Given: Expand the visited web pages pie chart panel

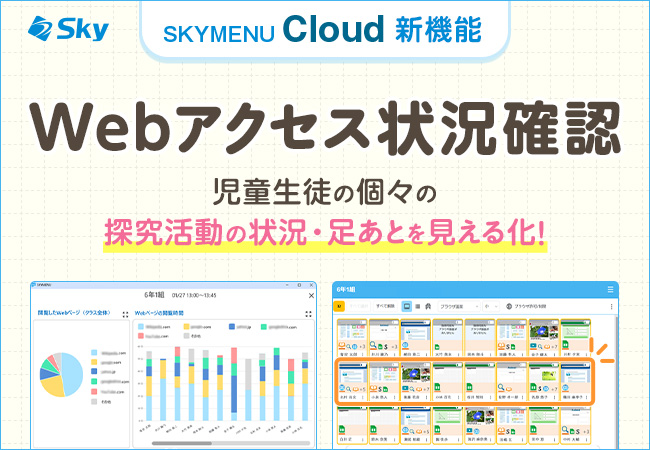Looking at the screenshot, I should [123, 313].
